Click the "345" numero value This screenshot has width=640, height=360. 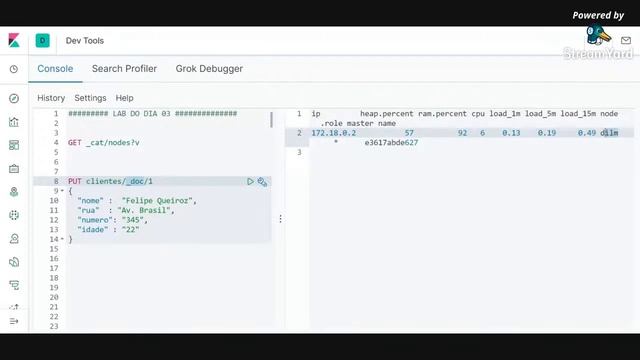coord(132,220)
